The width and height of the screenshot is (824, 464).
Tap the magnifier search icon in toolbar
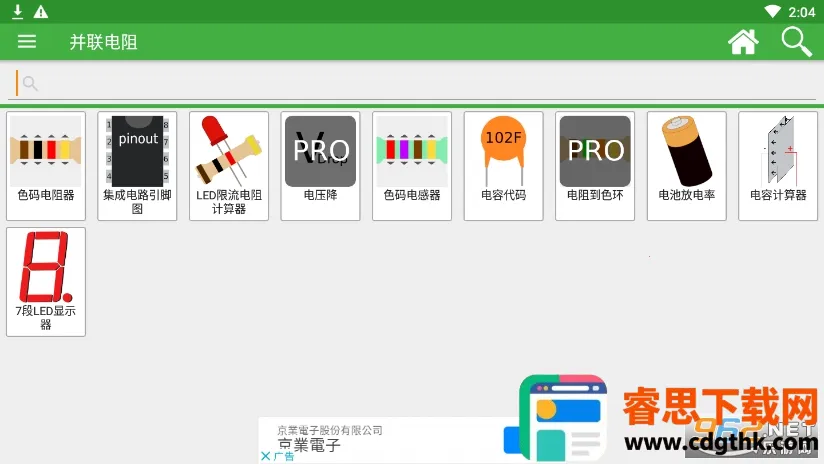click(796, 41)
